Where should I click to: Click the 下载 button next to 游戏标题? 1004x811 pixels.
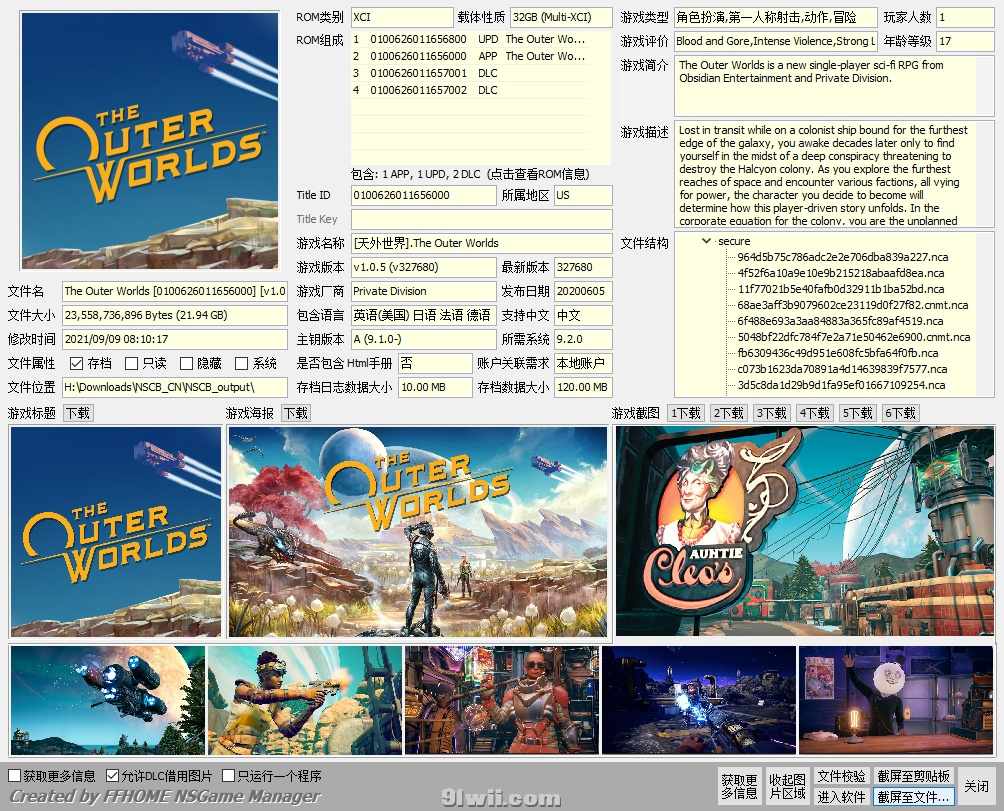click(78, 414)
